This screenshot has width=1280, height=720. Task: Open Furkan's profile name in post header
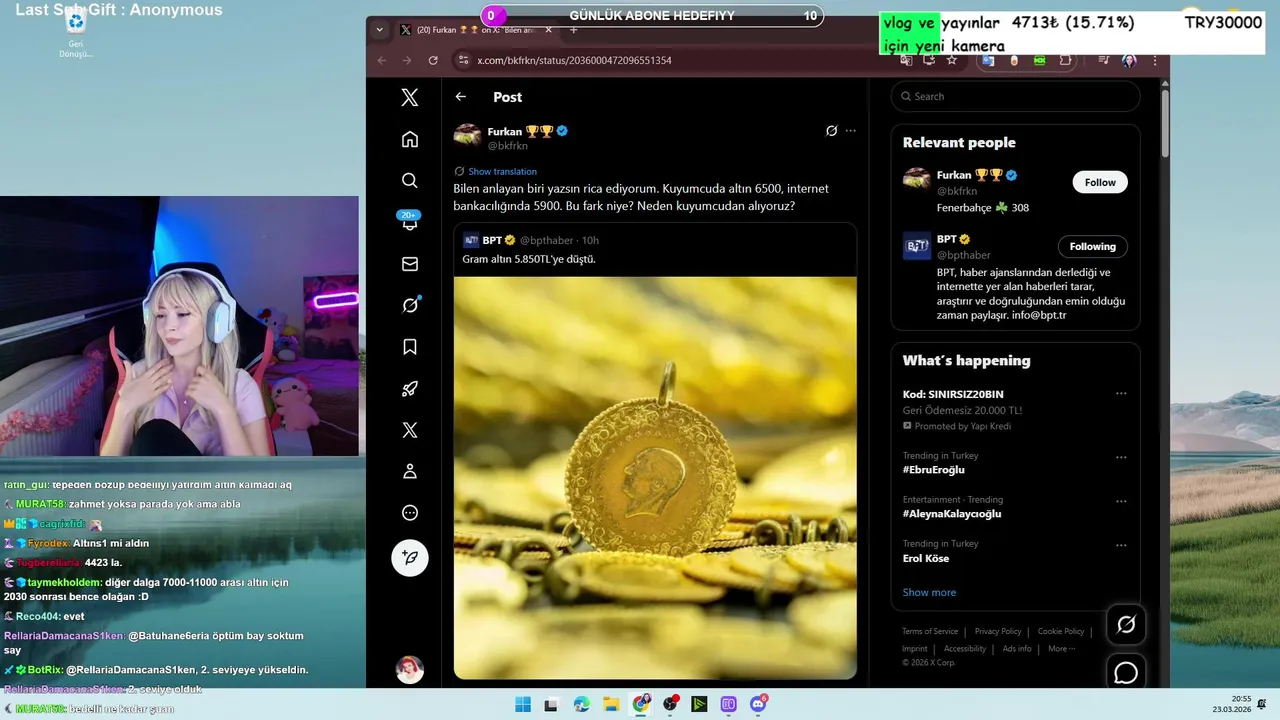pos(506,131)
